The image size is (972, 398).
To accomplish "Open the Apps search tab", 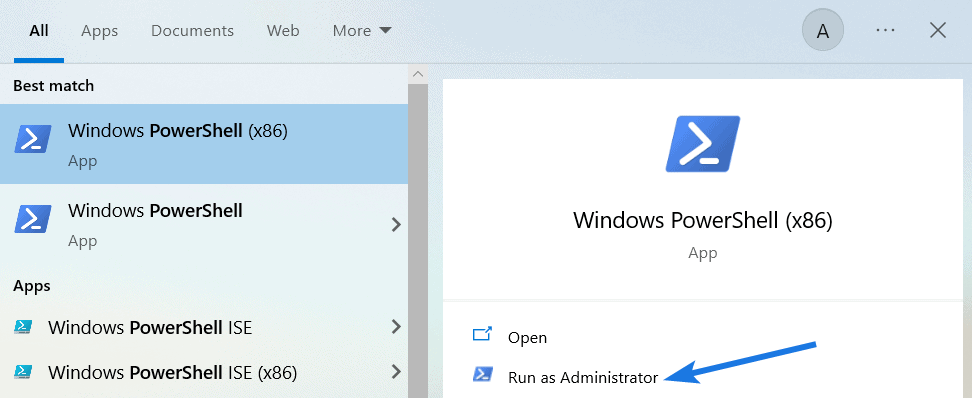I will point(99,31).
